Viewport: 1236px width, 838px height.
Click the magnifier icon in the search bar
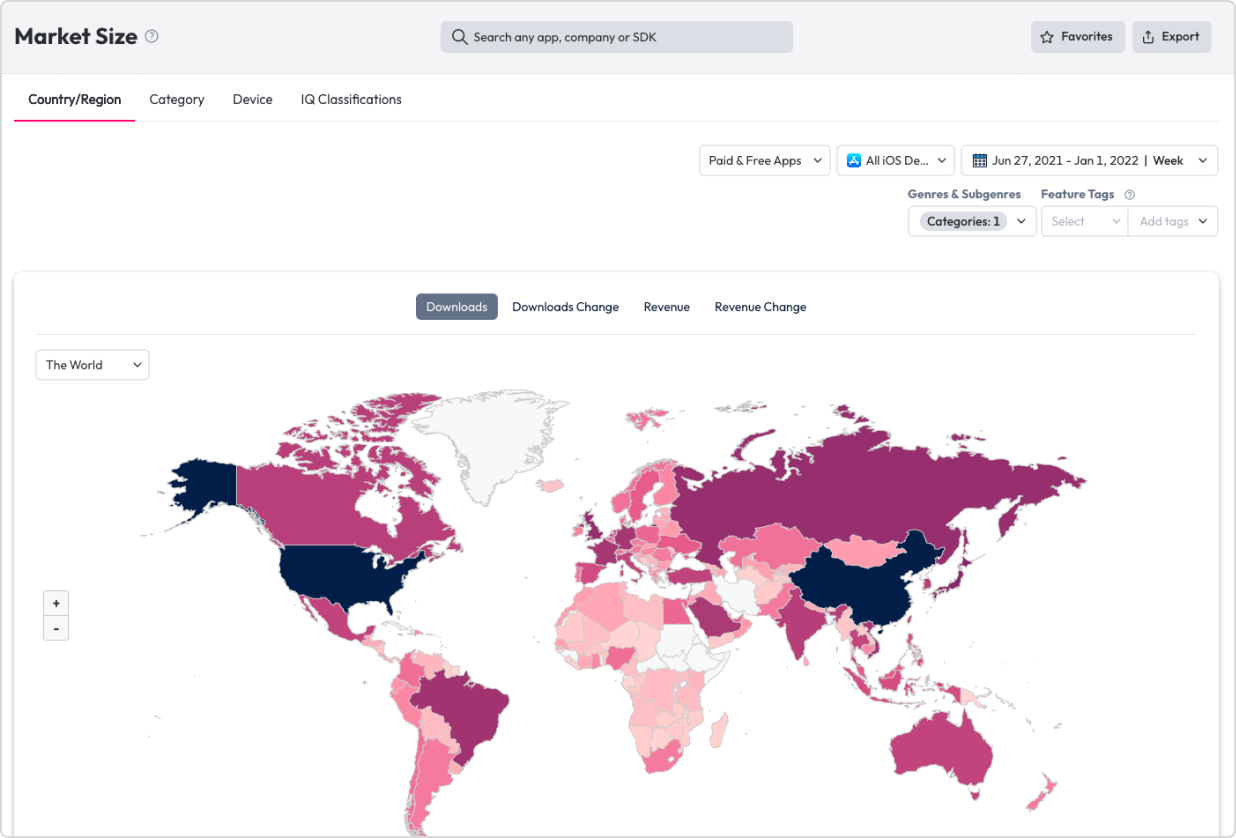pyautogui.click(x=459, y=37)
